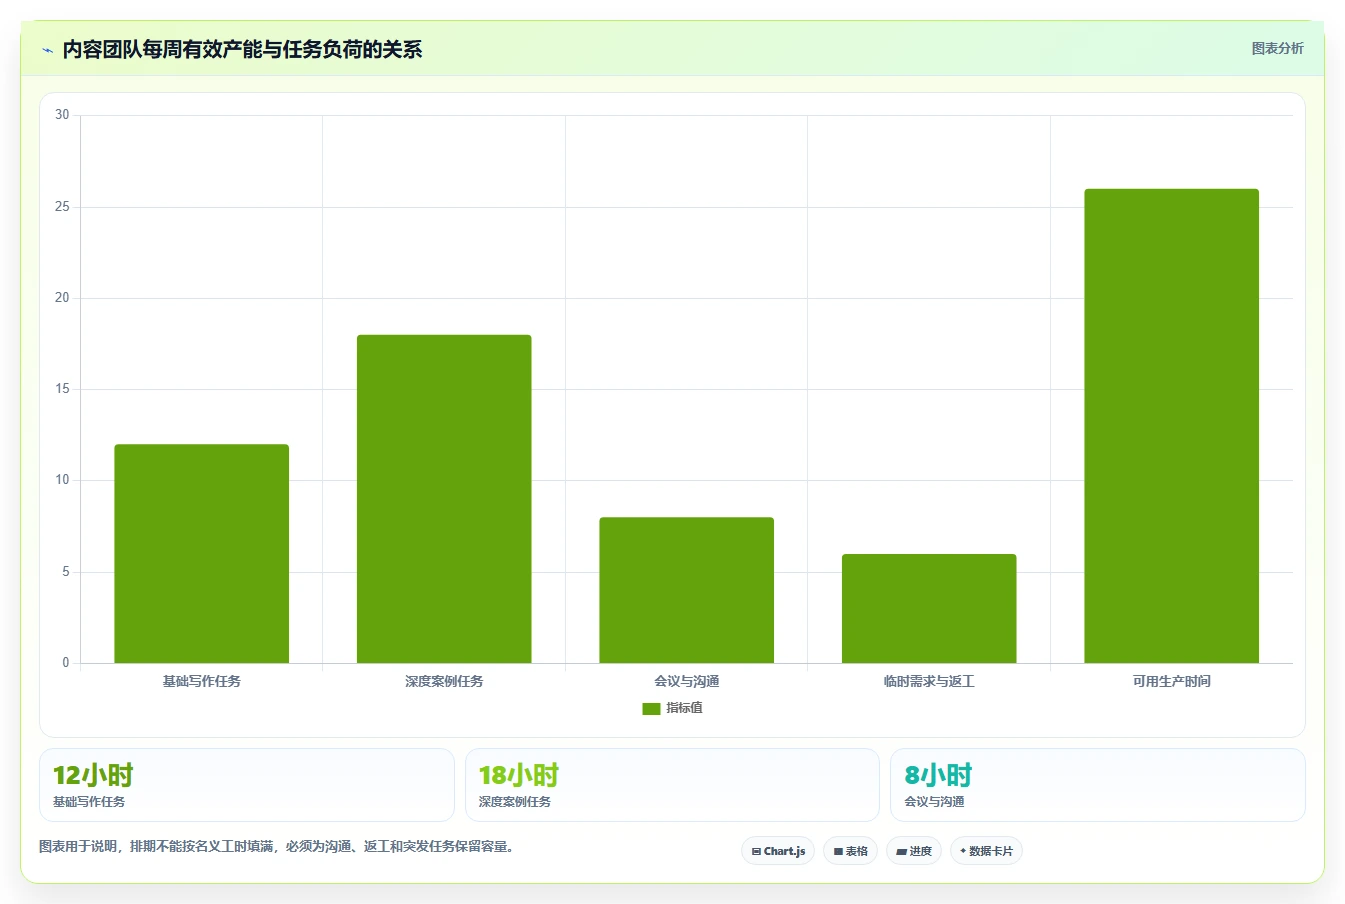
Task: Click the 图表分析 label in the header
Action: tap(1277, 48)
